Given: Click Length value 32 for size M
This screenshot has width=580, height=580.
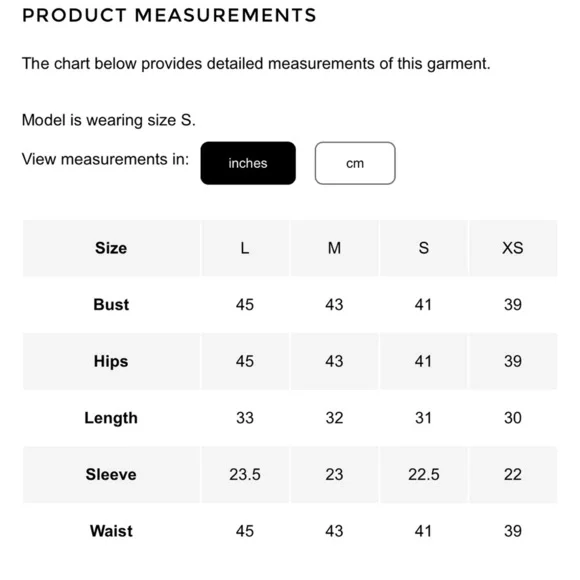Looking at the screenshot, I should tap(334, 418).
